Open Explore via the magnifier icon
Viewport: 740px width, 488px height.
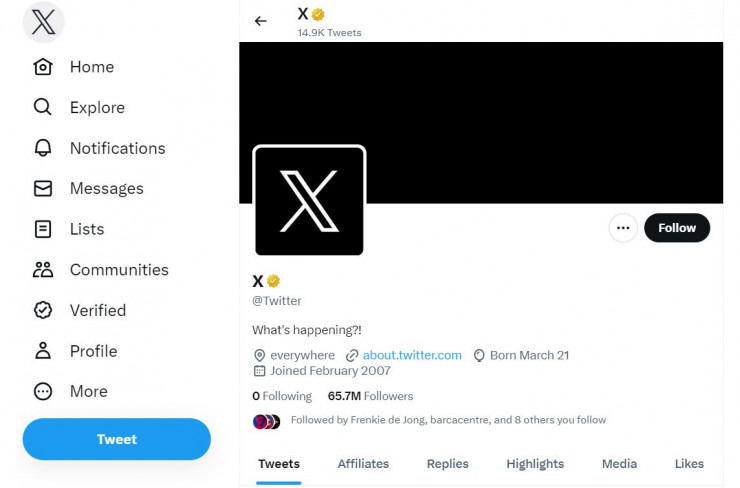(x=42, y=107)
